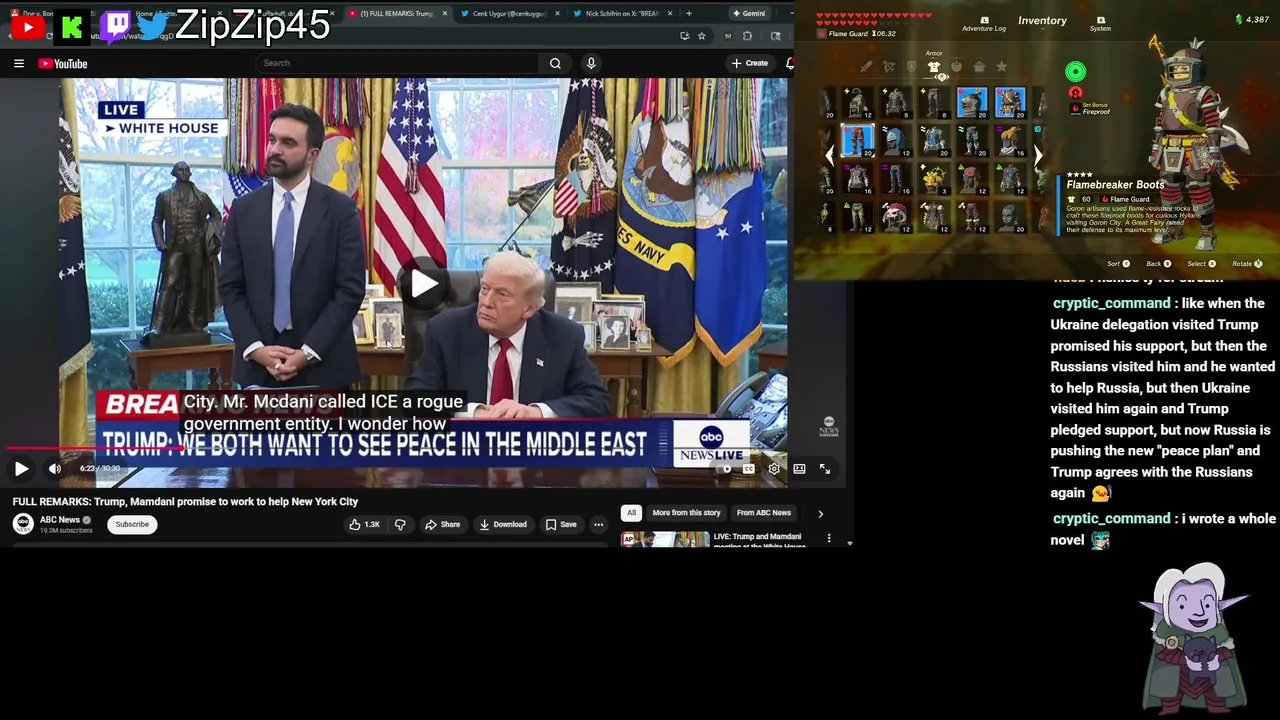Dislike the video with thumbs down
Viewport: 1280px width, 720px height.
(x=400, y=524)
